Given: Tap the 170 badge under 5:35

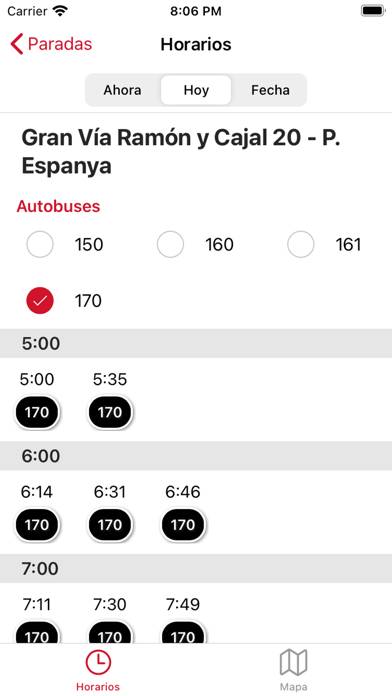Looking at the screenshot, I should (x=110, y=413).
